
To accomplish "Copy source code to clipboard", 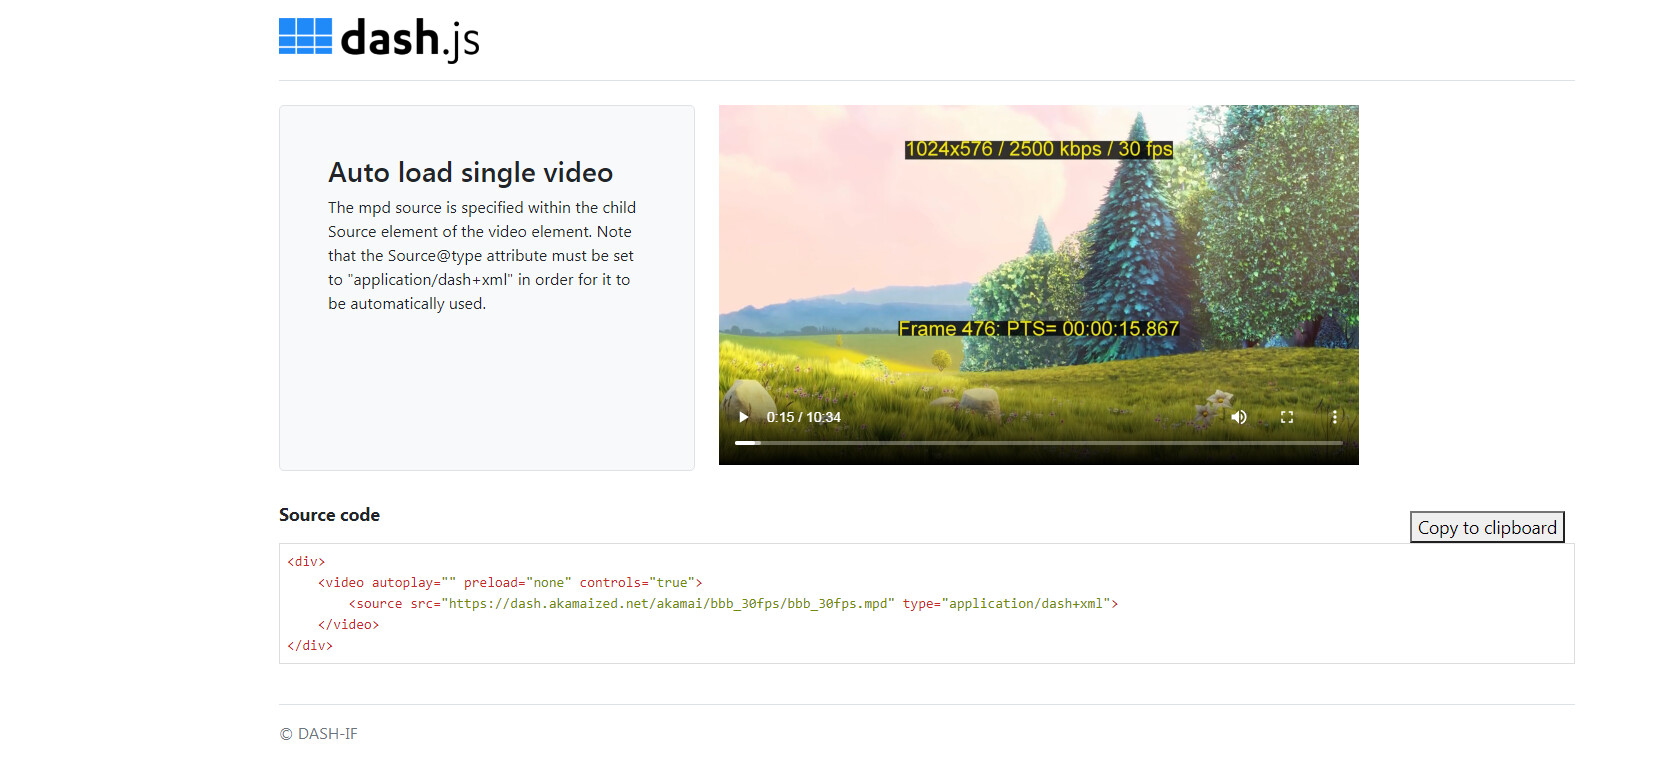I will [x=1487, y=527].
